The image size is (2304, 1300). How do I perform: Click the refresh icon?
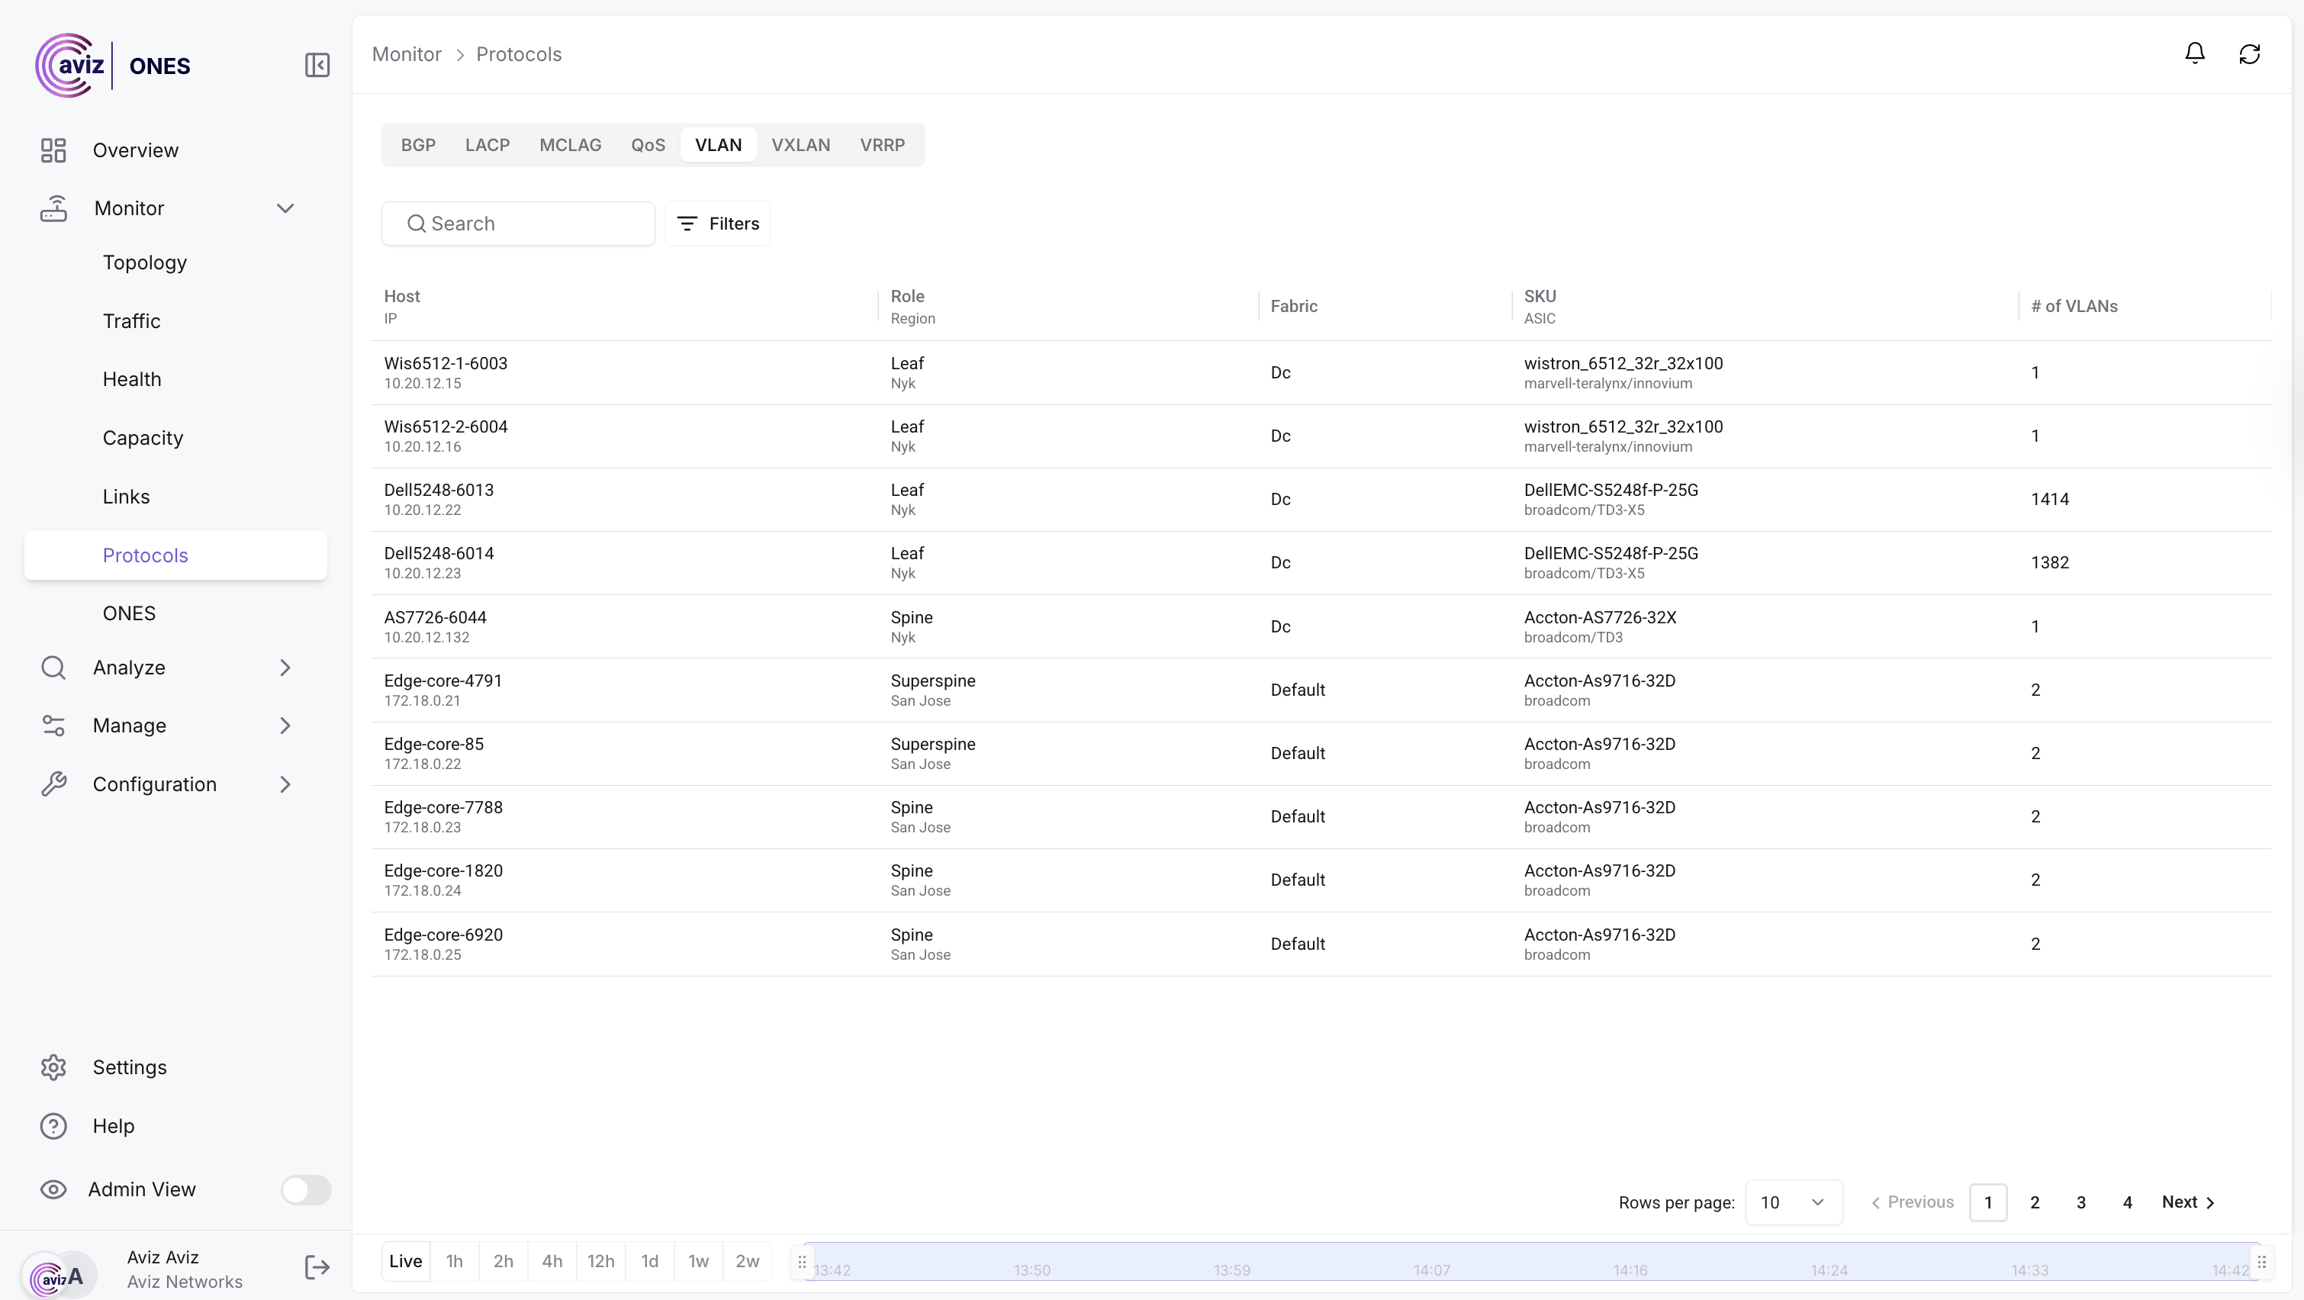2249,54
